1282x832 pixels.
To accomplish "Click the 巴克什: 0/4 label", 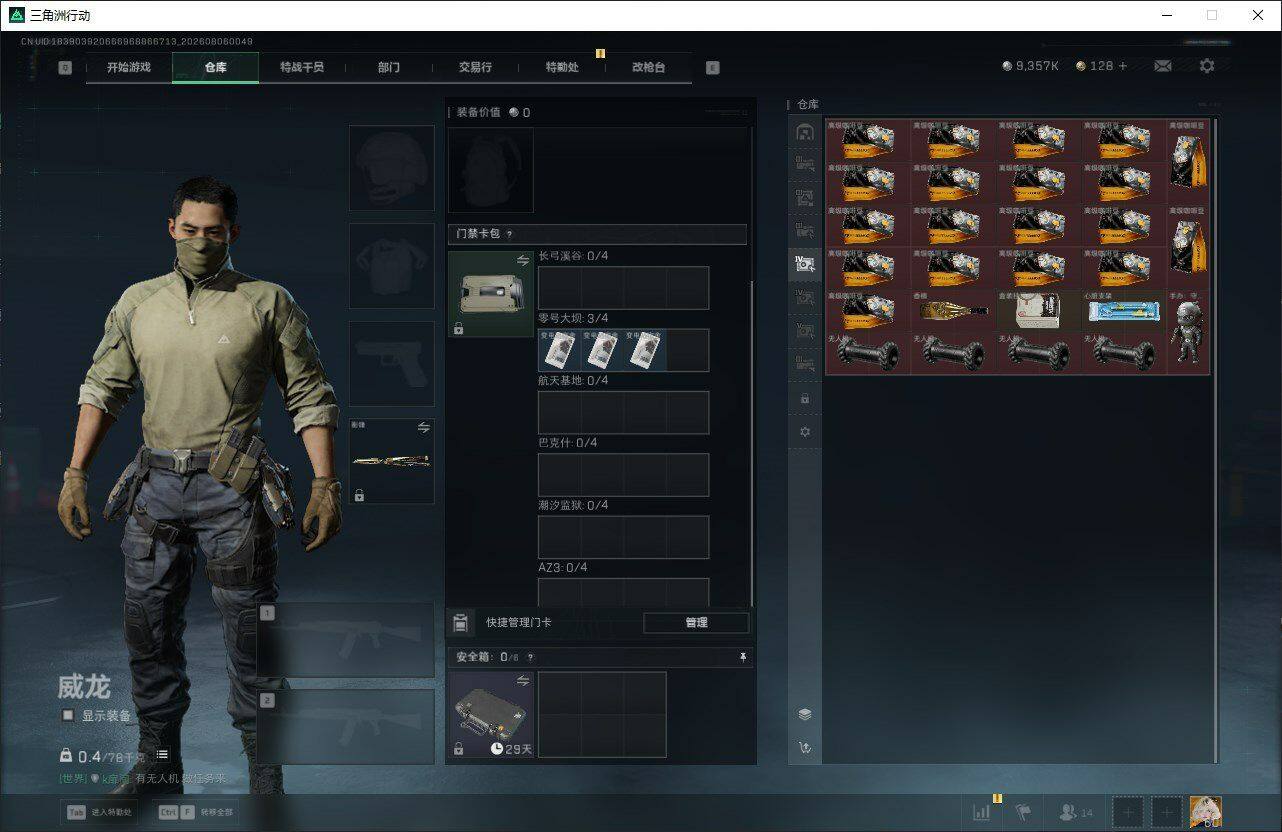I will pyautogui.click(x=567, y=443).
